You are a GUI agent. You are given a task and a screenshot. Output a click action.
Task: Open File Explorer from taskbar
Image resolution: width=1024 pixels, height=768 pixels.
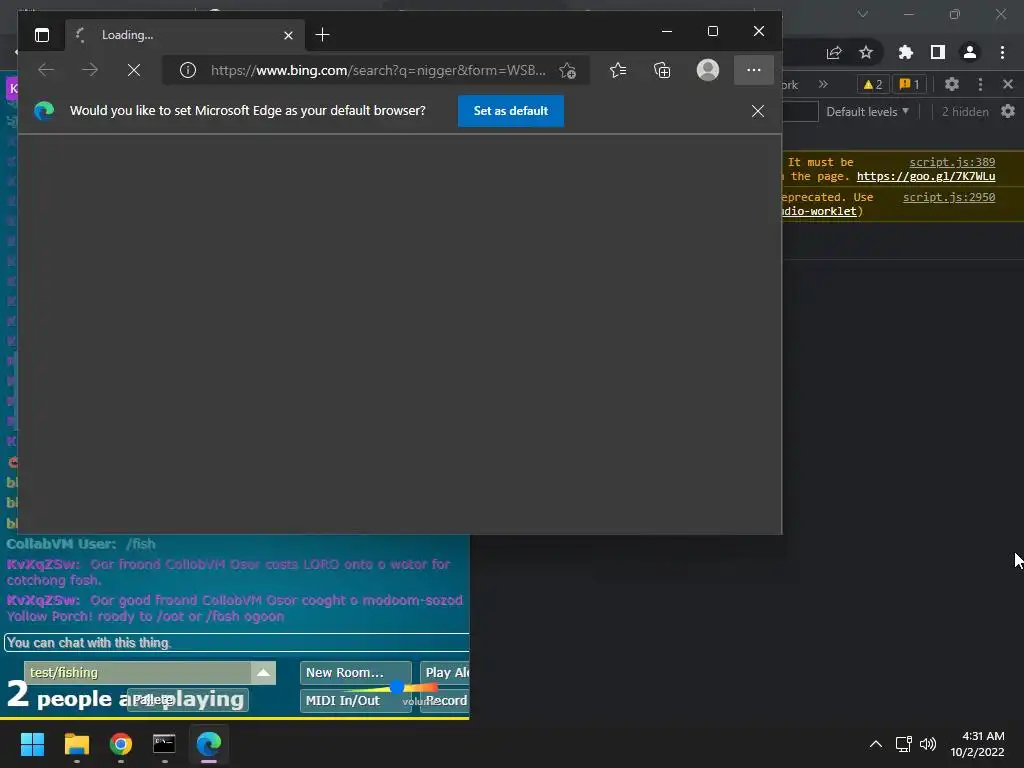[x=76, y=744]
